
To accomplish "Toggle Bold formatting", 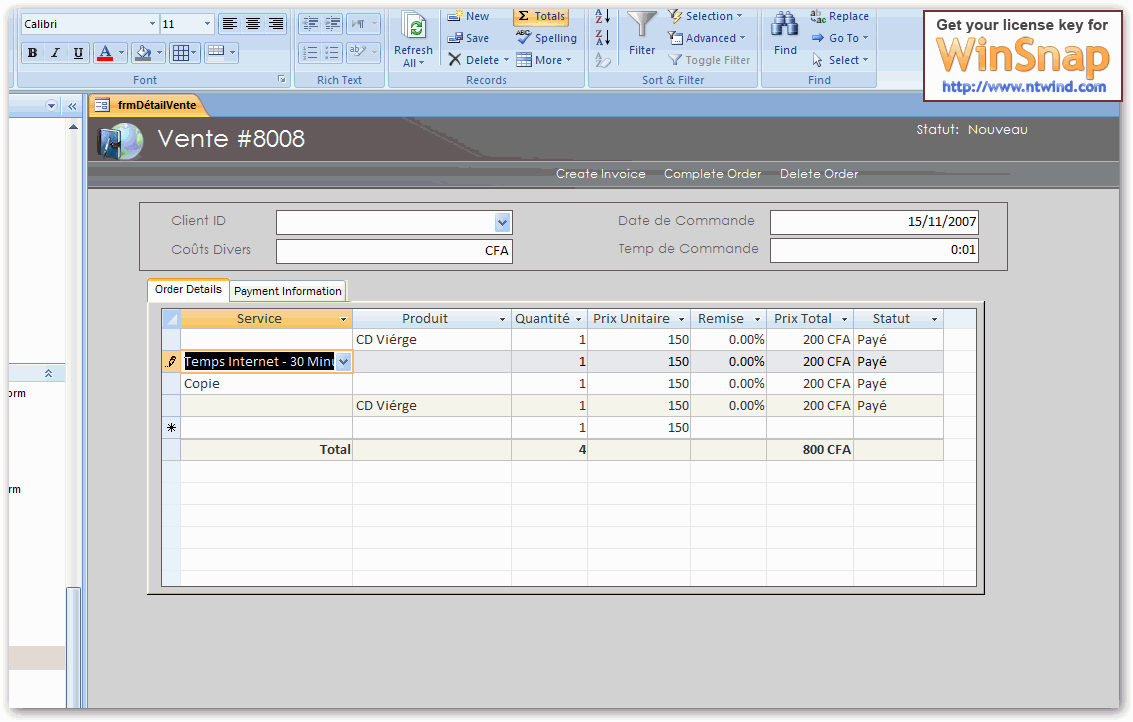I will click(33, 52).
